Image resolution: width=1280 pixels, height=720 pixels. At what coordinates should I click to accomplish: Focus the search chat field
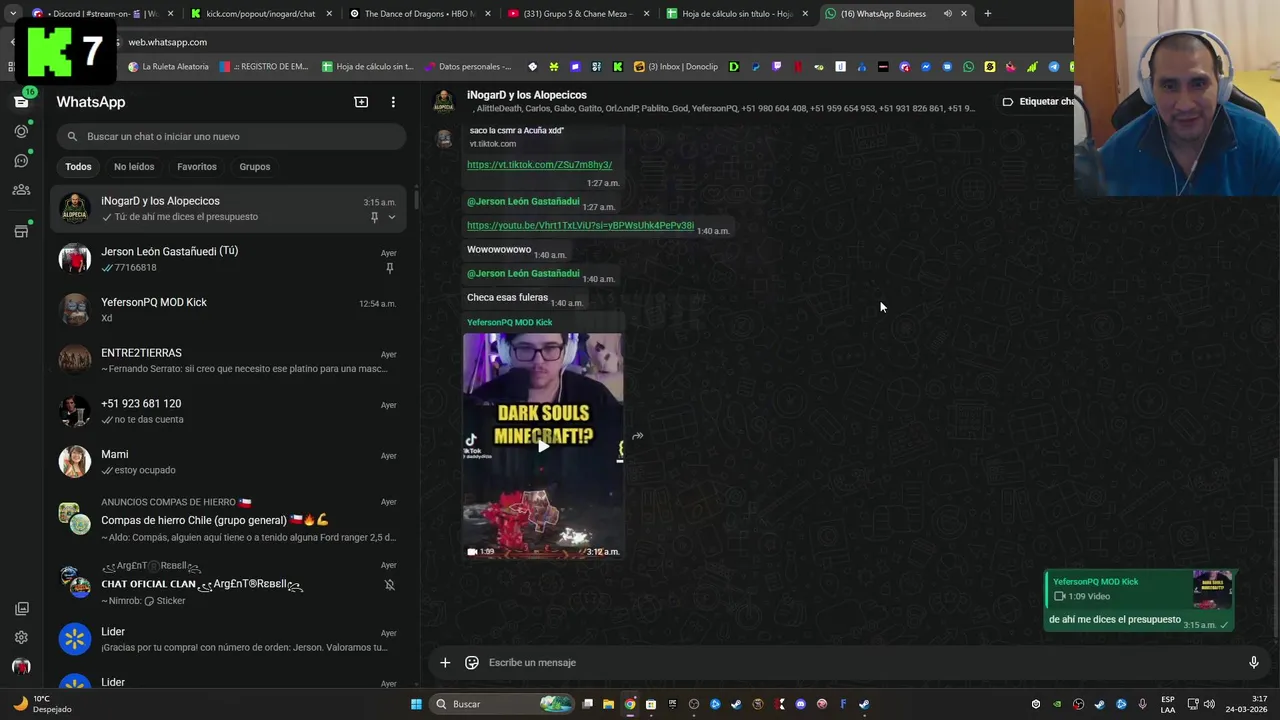pyautogui.click(x=230, y=136)
